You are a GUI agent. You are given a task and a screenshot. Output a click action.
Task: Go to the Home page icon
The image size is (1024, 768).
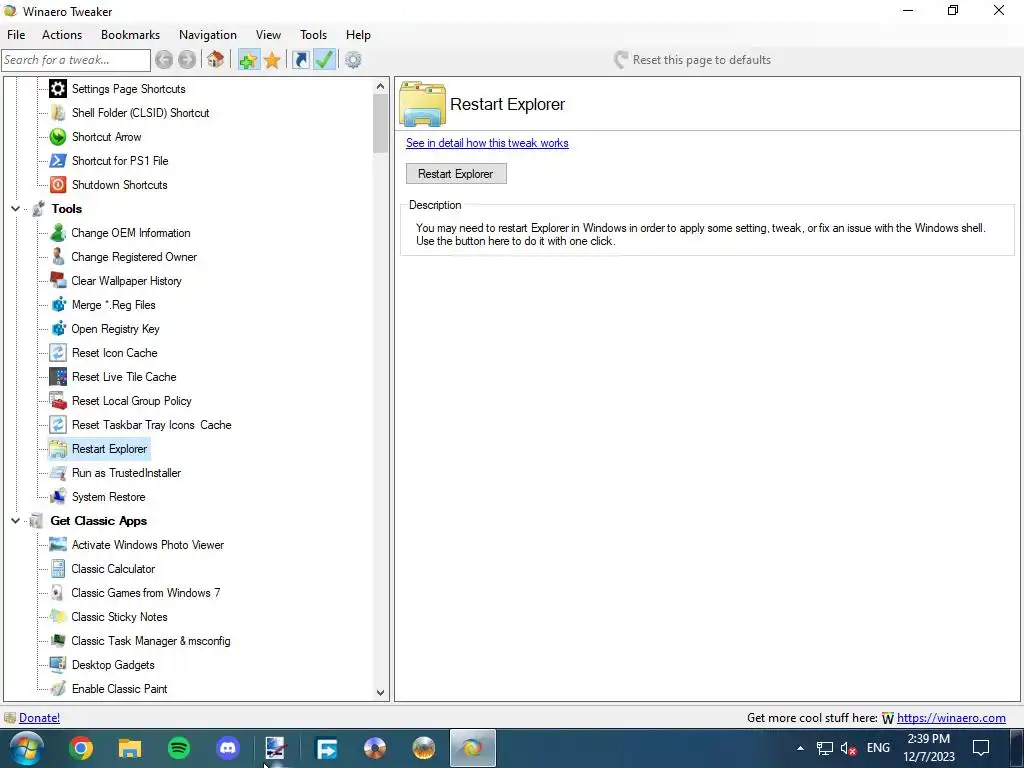click(215, 60)
